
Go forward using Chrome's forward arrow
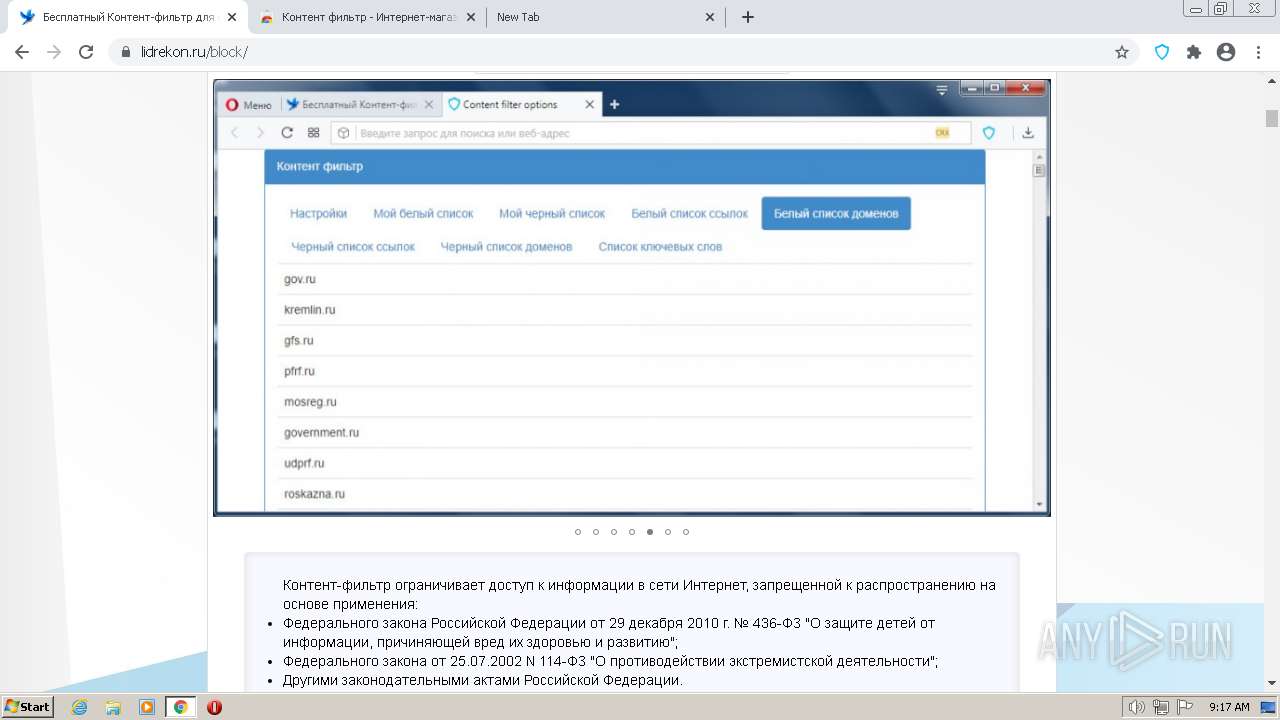tap(54, 52)
